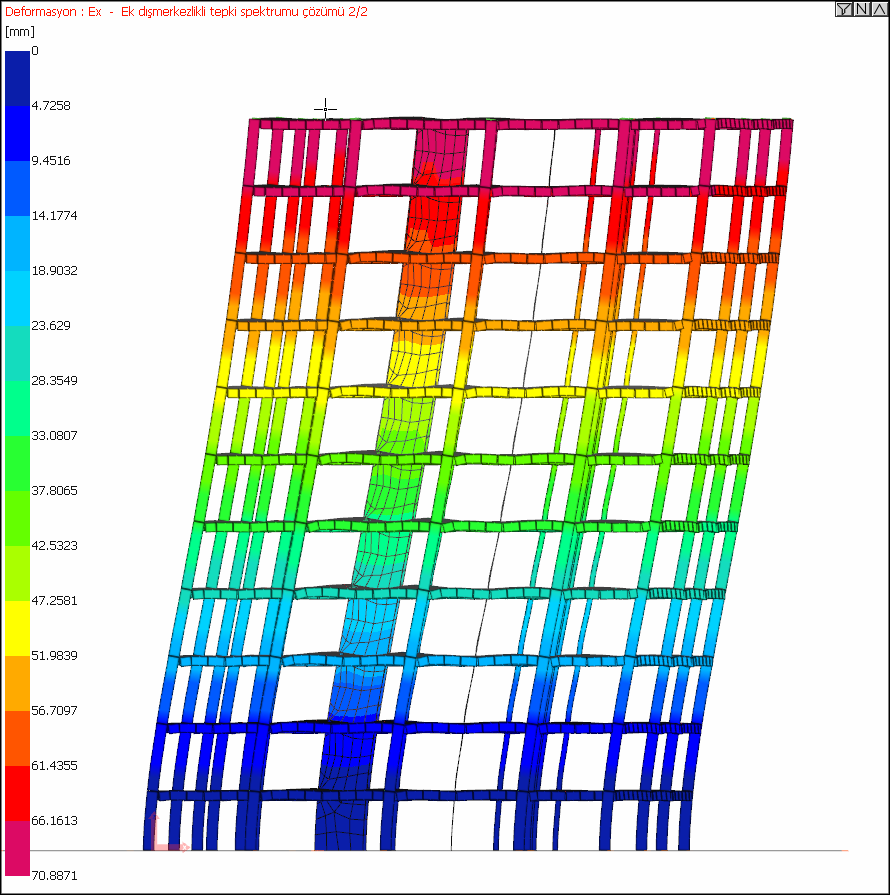Click the 37.8065 legend value label
This screenshot has height=895, width=890.
[x=54, y=490]
